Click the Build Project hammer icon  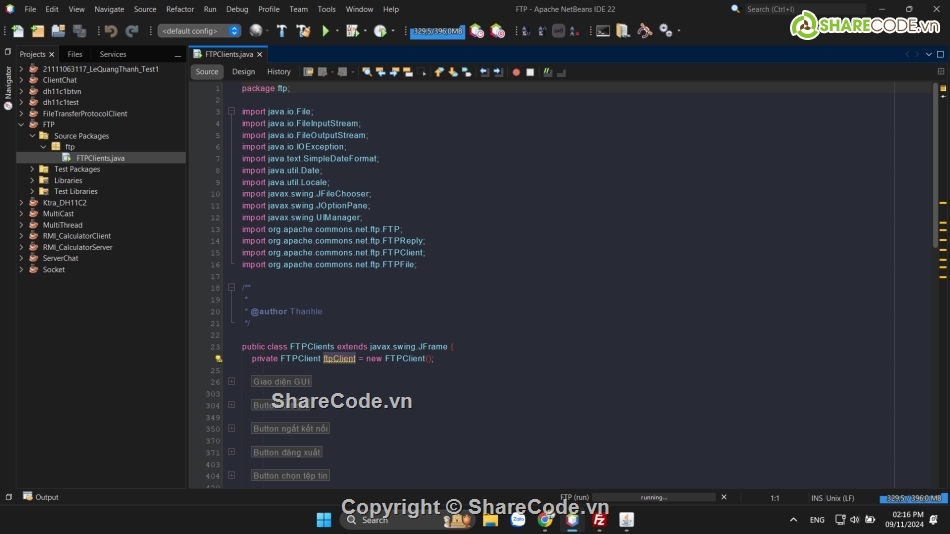(x=282, y=31)
